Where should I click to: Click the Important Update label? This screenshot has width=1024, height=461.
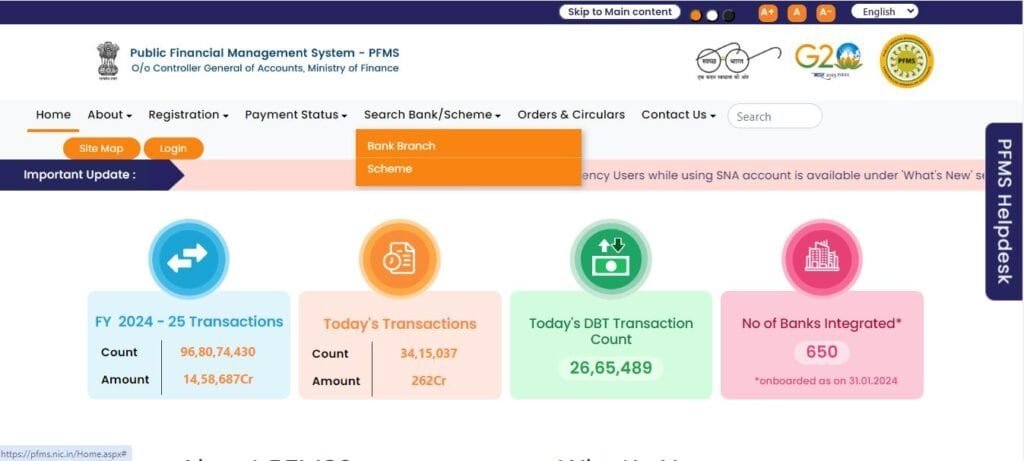[x=80, y=175]
